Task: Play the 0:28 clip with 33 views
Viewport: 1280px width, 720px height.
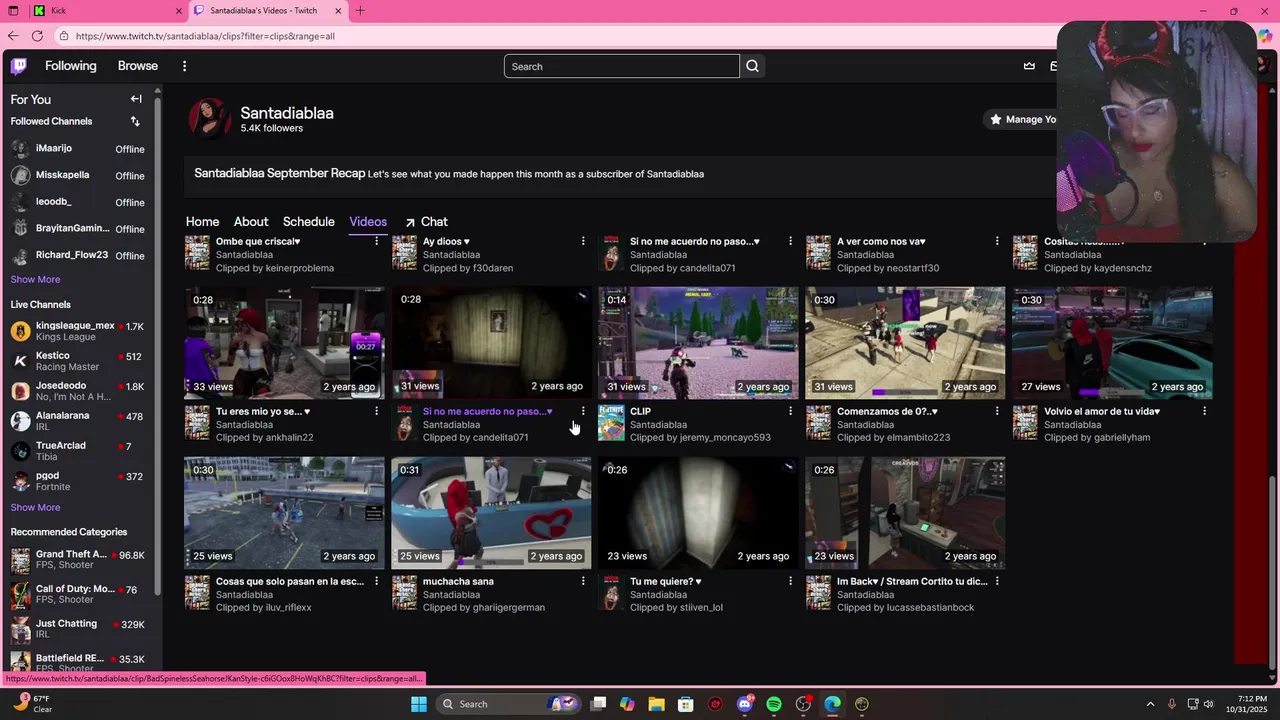Action: [x=284, y=343]
